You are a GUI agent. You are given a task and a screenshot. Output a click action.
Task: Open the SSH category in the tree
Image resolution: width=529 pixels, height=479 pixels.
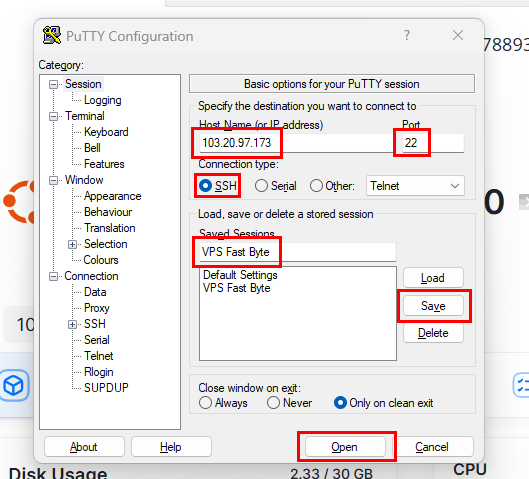[94, 324]
